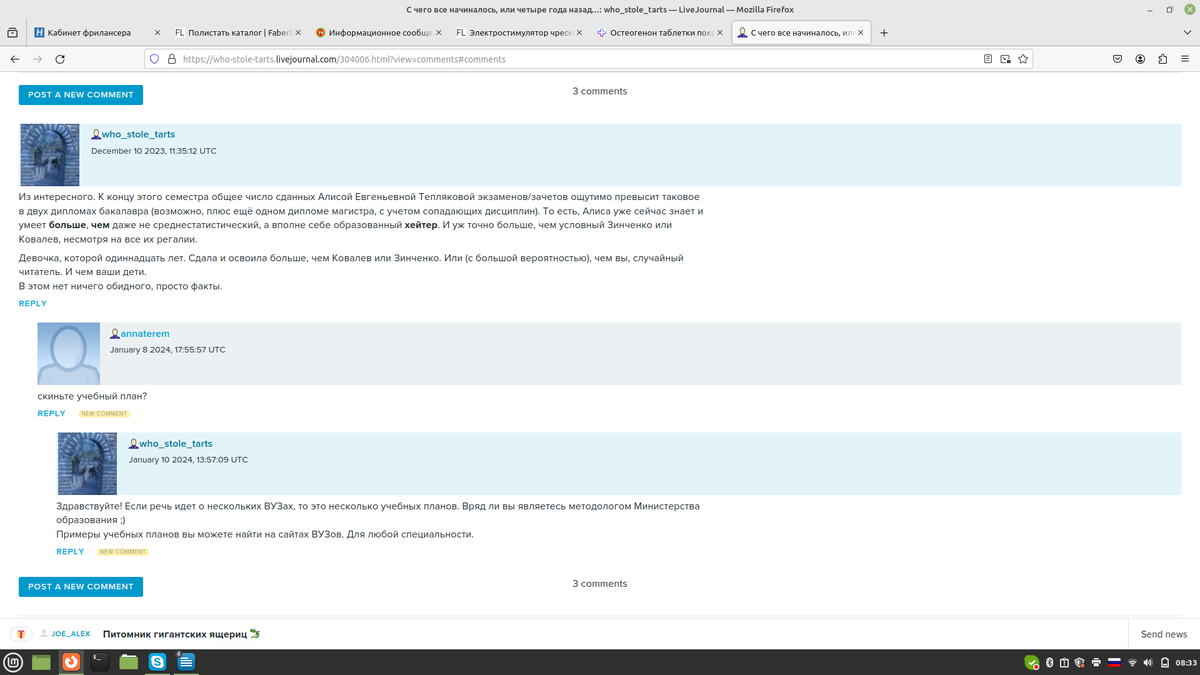Reply to the December 10 comment

[33, 304]
